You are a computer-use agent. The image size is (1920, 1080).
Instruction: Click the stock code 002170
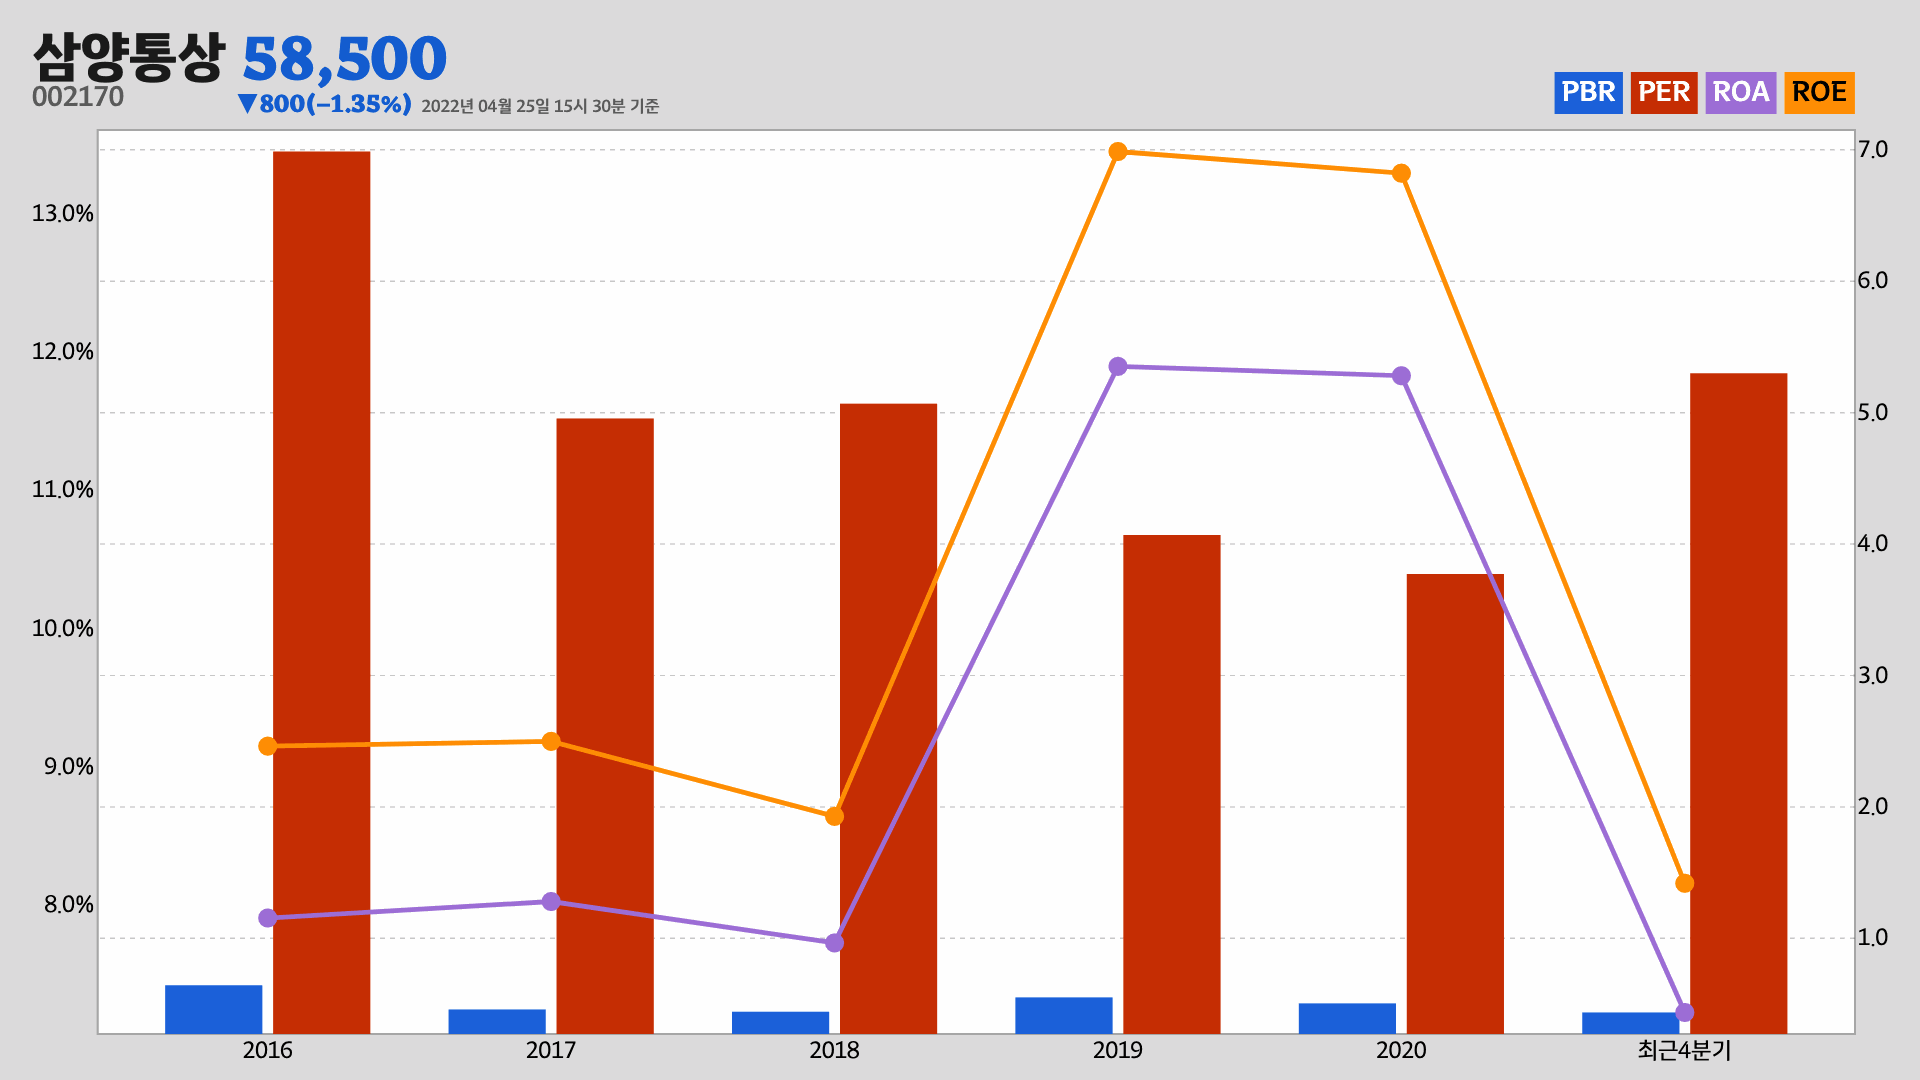click(x=78, y=97)
